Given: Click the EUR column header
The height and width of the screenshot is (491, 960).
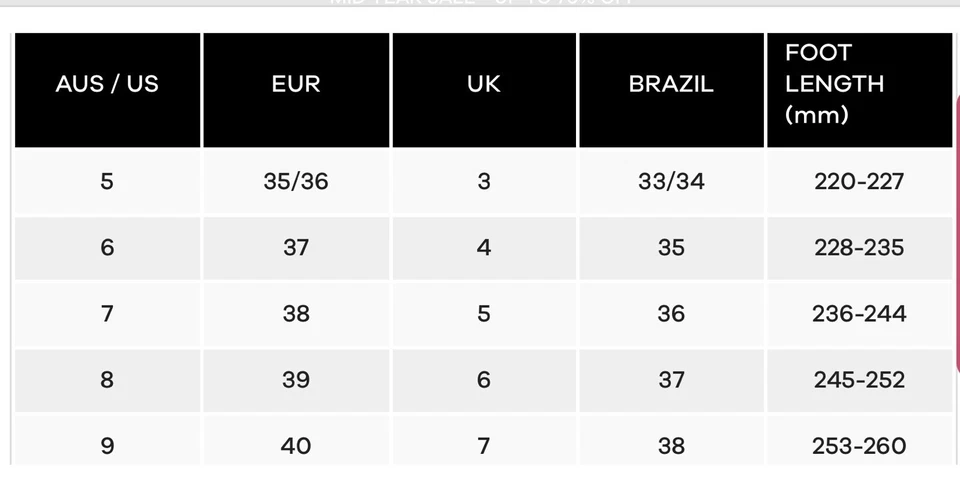Looking at the screenshot, I should tap(296, 84).
